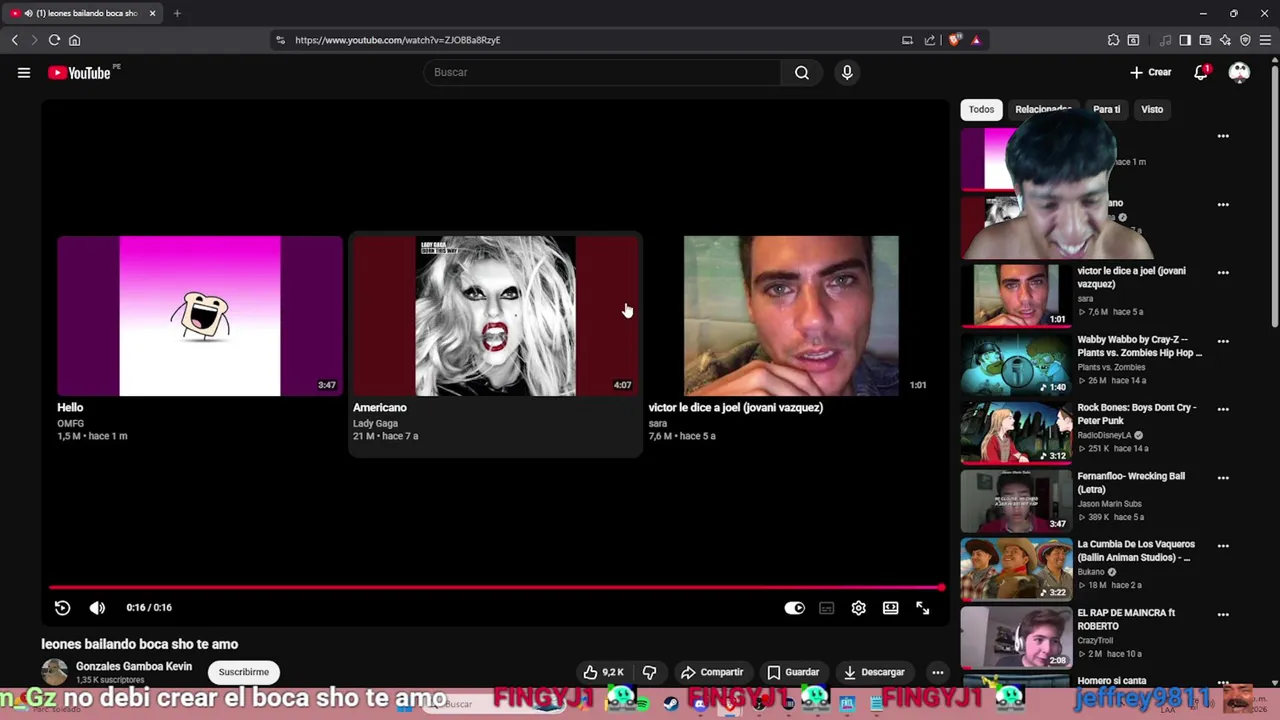Screen dimensions: 1280x720
Task: Open the YouTube guide hamburger menu
Action: tap(24, 72)
